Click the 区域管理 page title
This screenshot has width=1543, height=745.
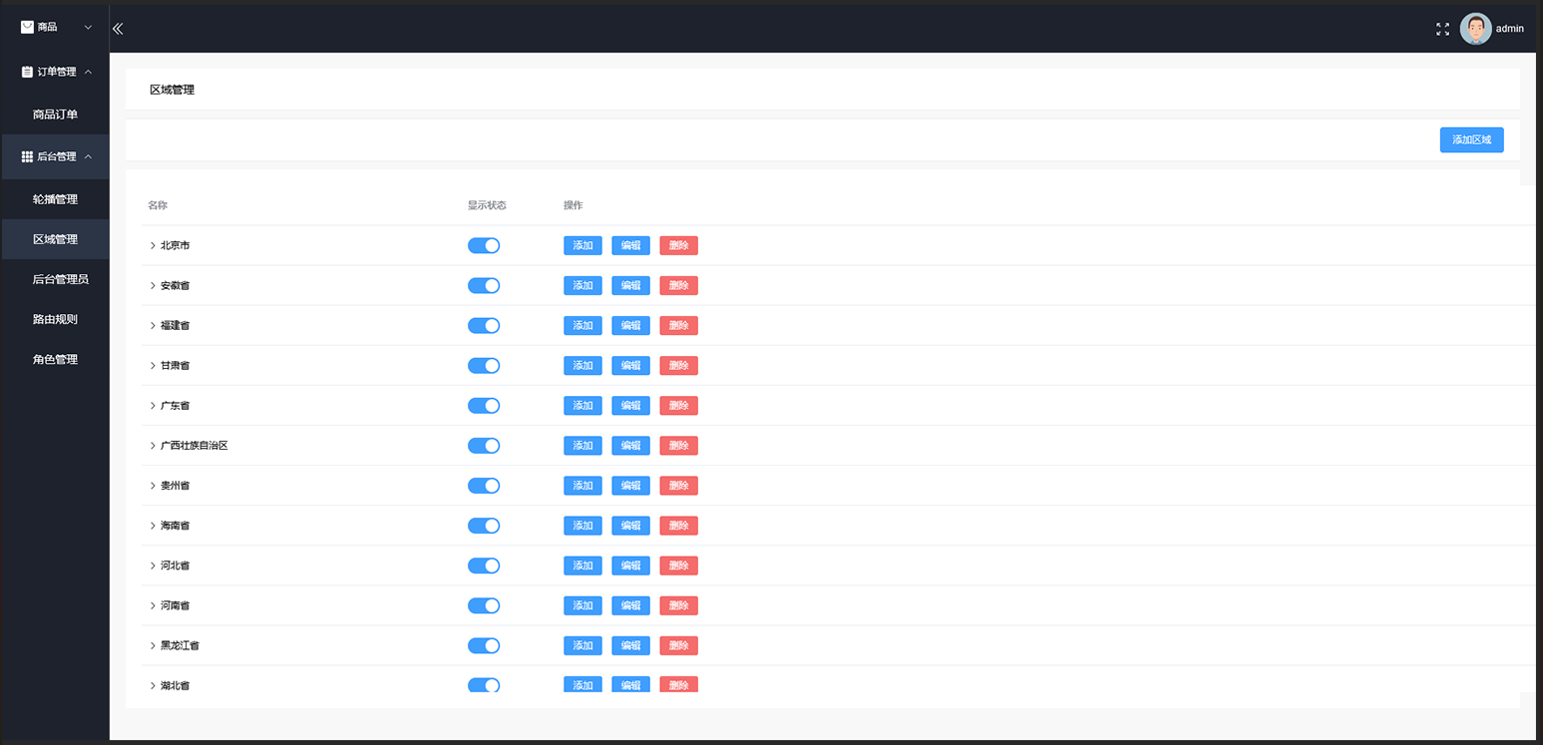(172, 89)
